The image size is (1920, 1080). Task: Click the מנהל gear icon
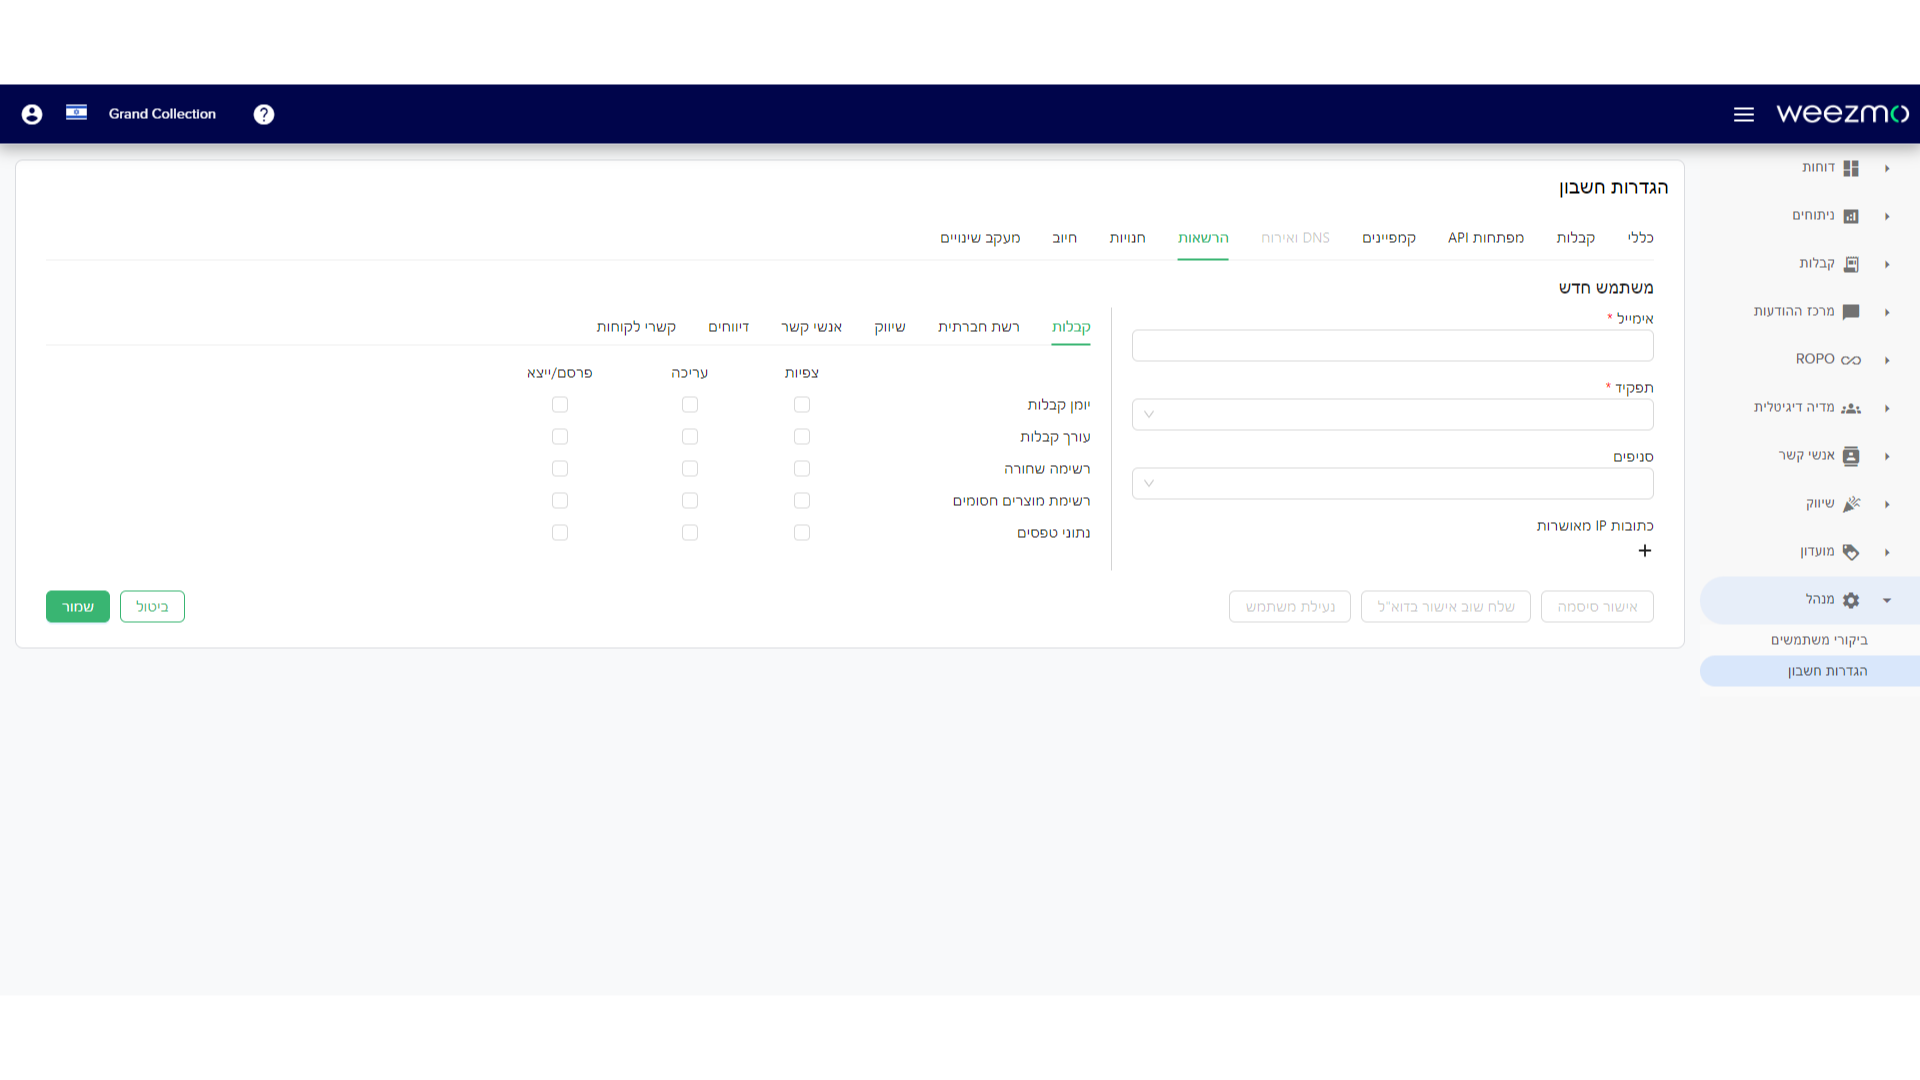tap(1851, 600)
